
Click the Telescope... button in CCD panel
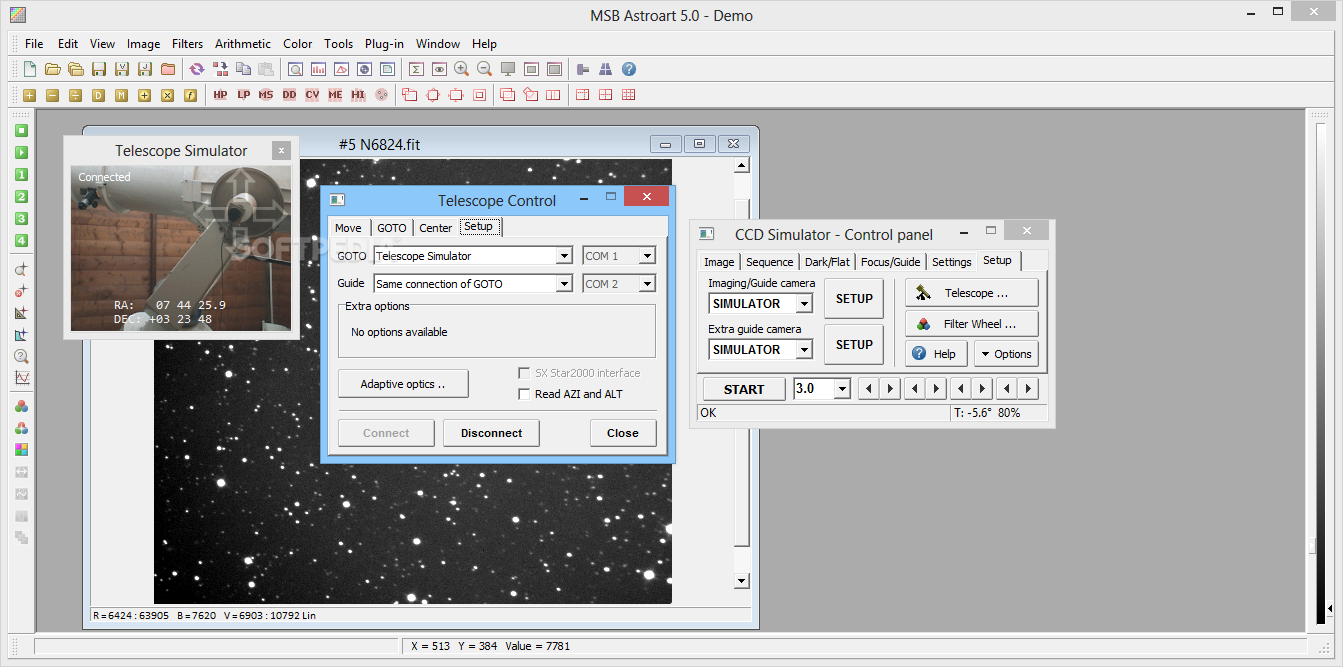coord(972,293)
